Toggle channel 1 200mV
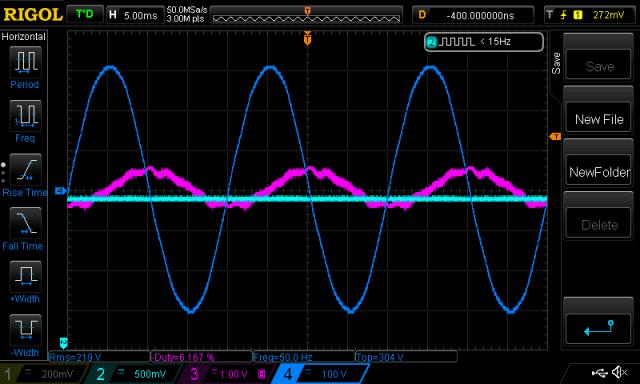640x384 pixels. pos(43,374)
